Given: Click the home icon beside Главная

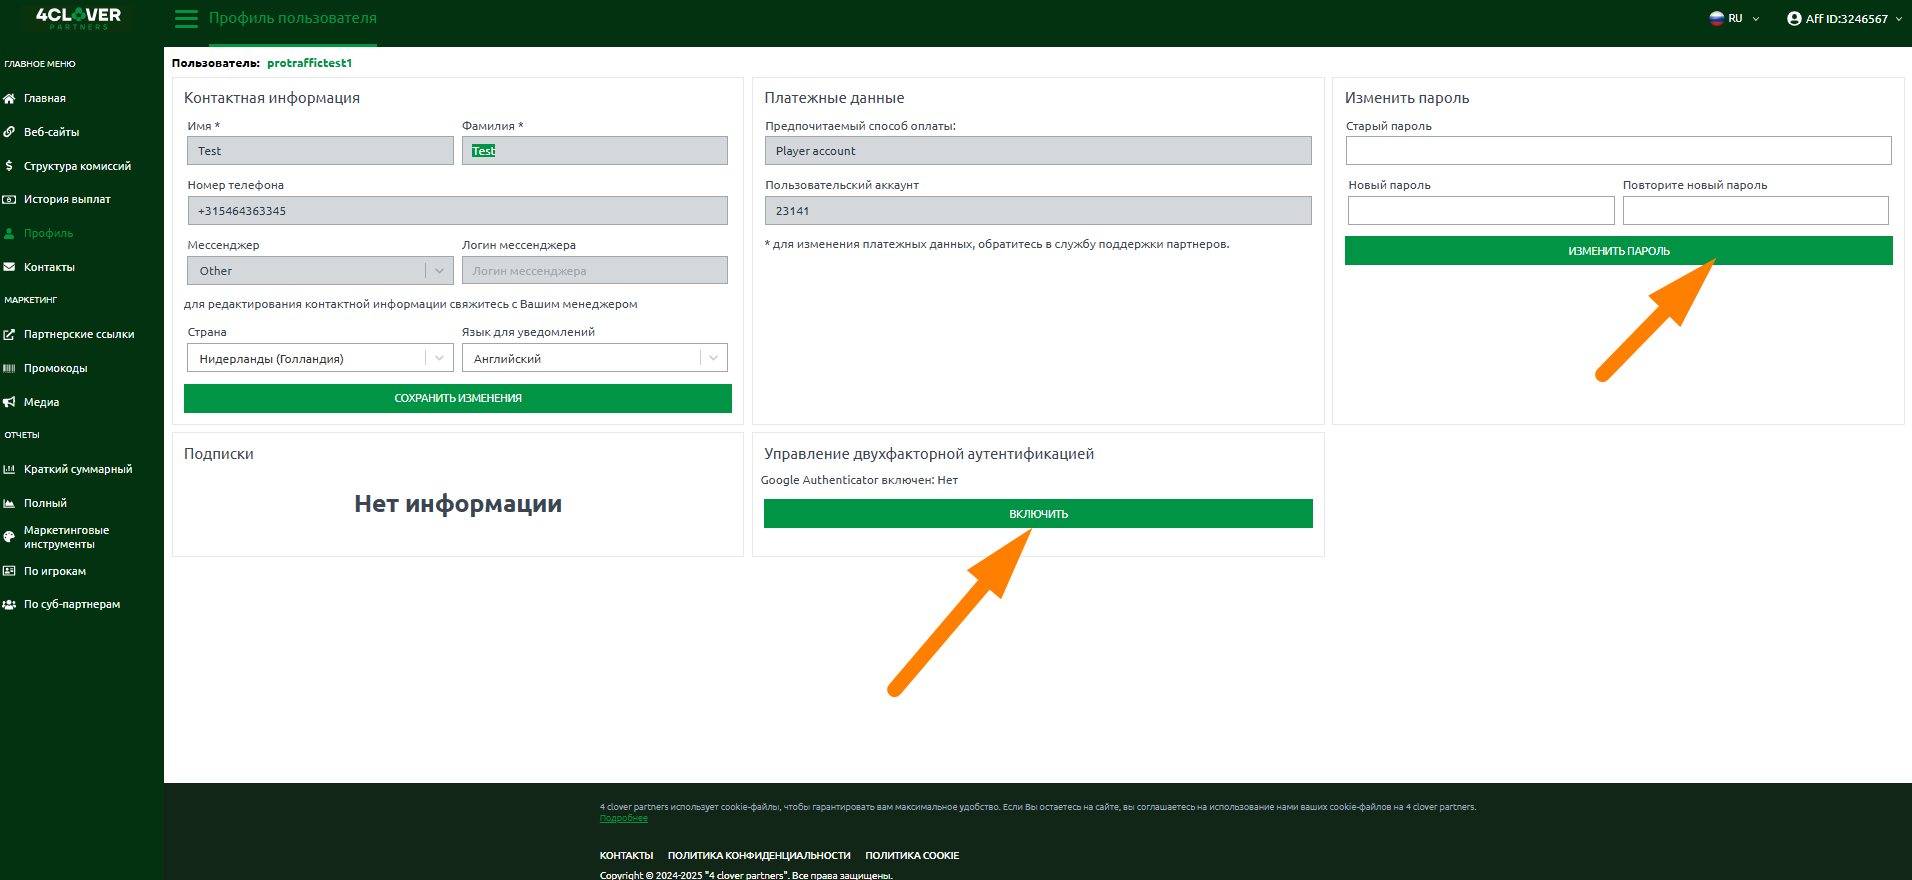Looking at the screenshot, I should [x=9, y=98].
